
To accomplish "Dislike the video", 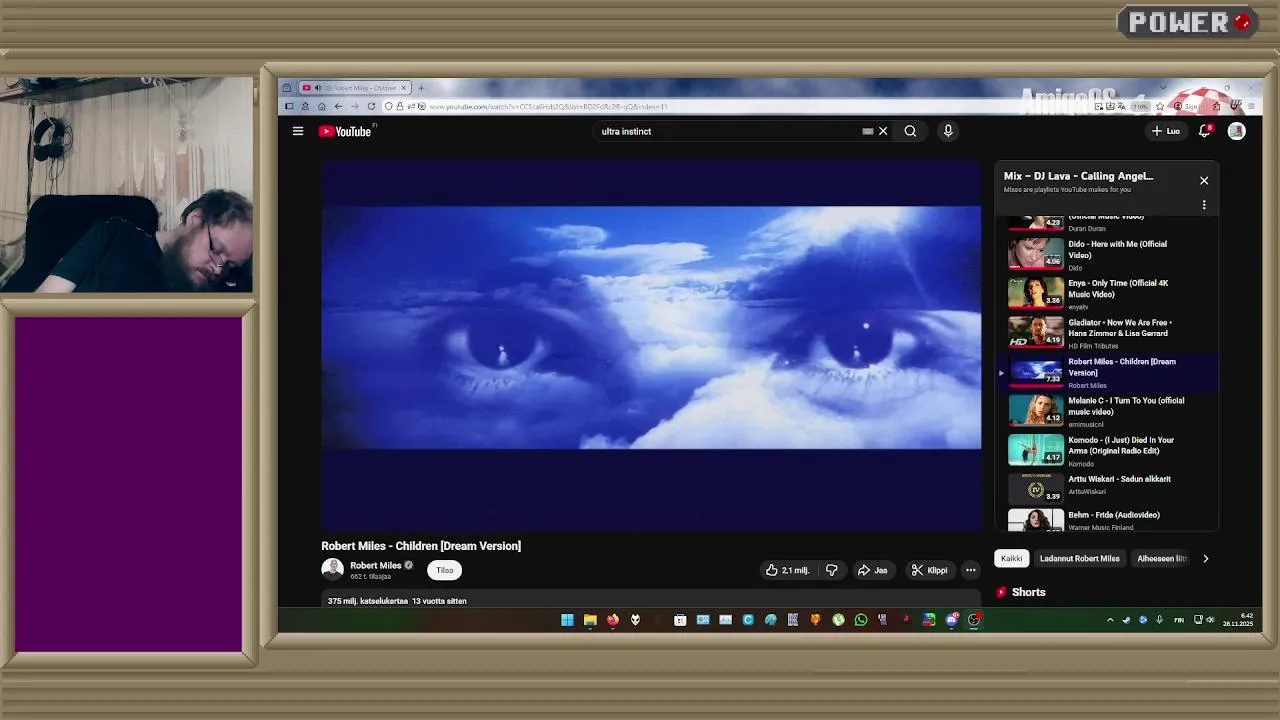I will click(x=831, y=570).
